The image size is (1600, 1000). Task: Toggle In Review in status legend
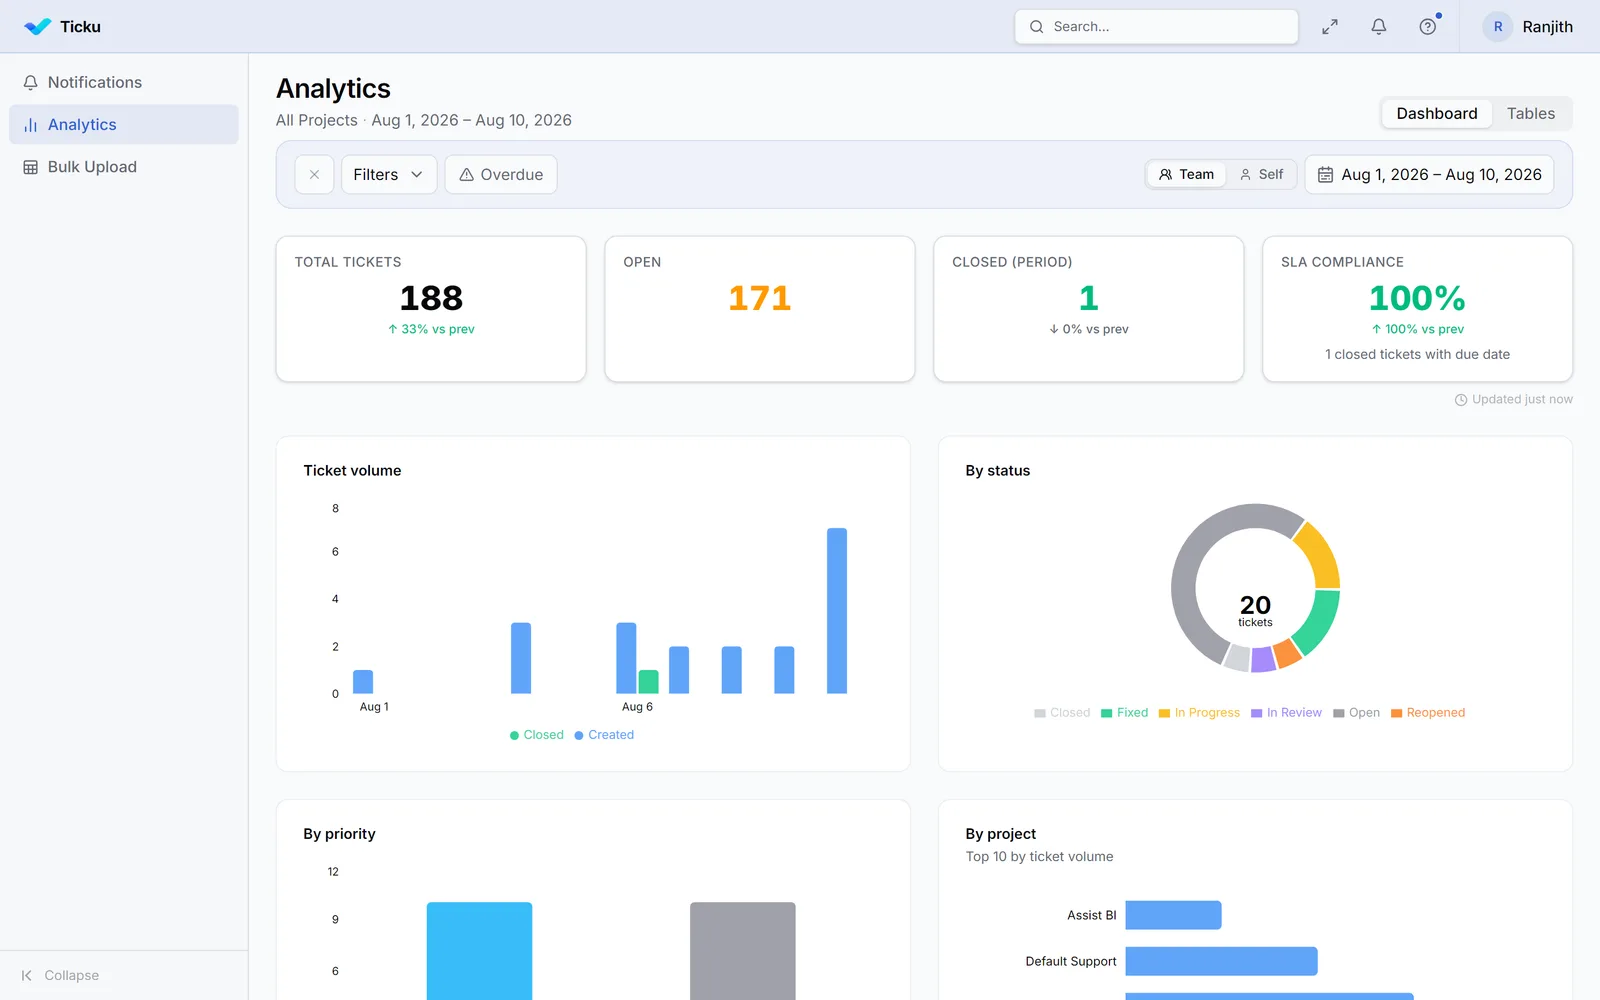pos(1286,713)
